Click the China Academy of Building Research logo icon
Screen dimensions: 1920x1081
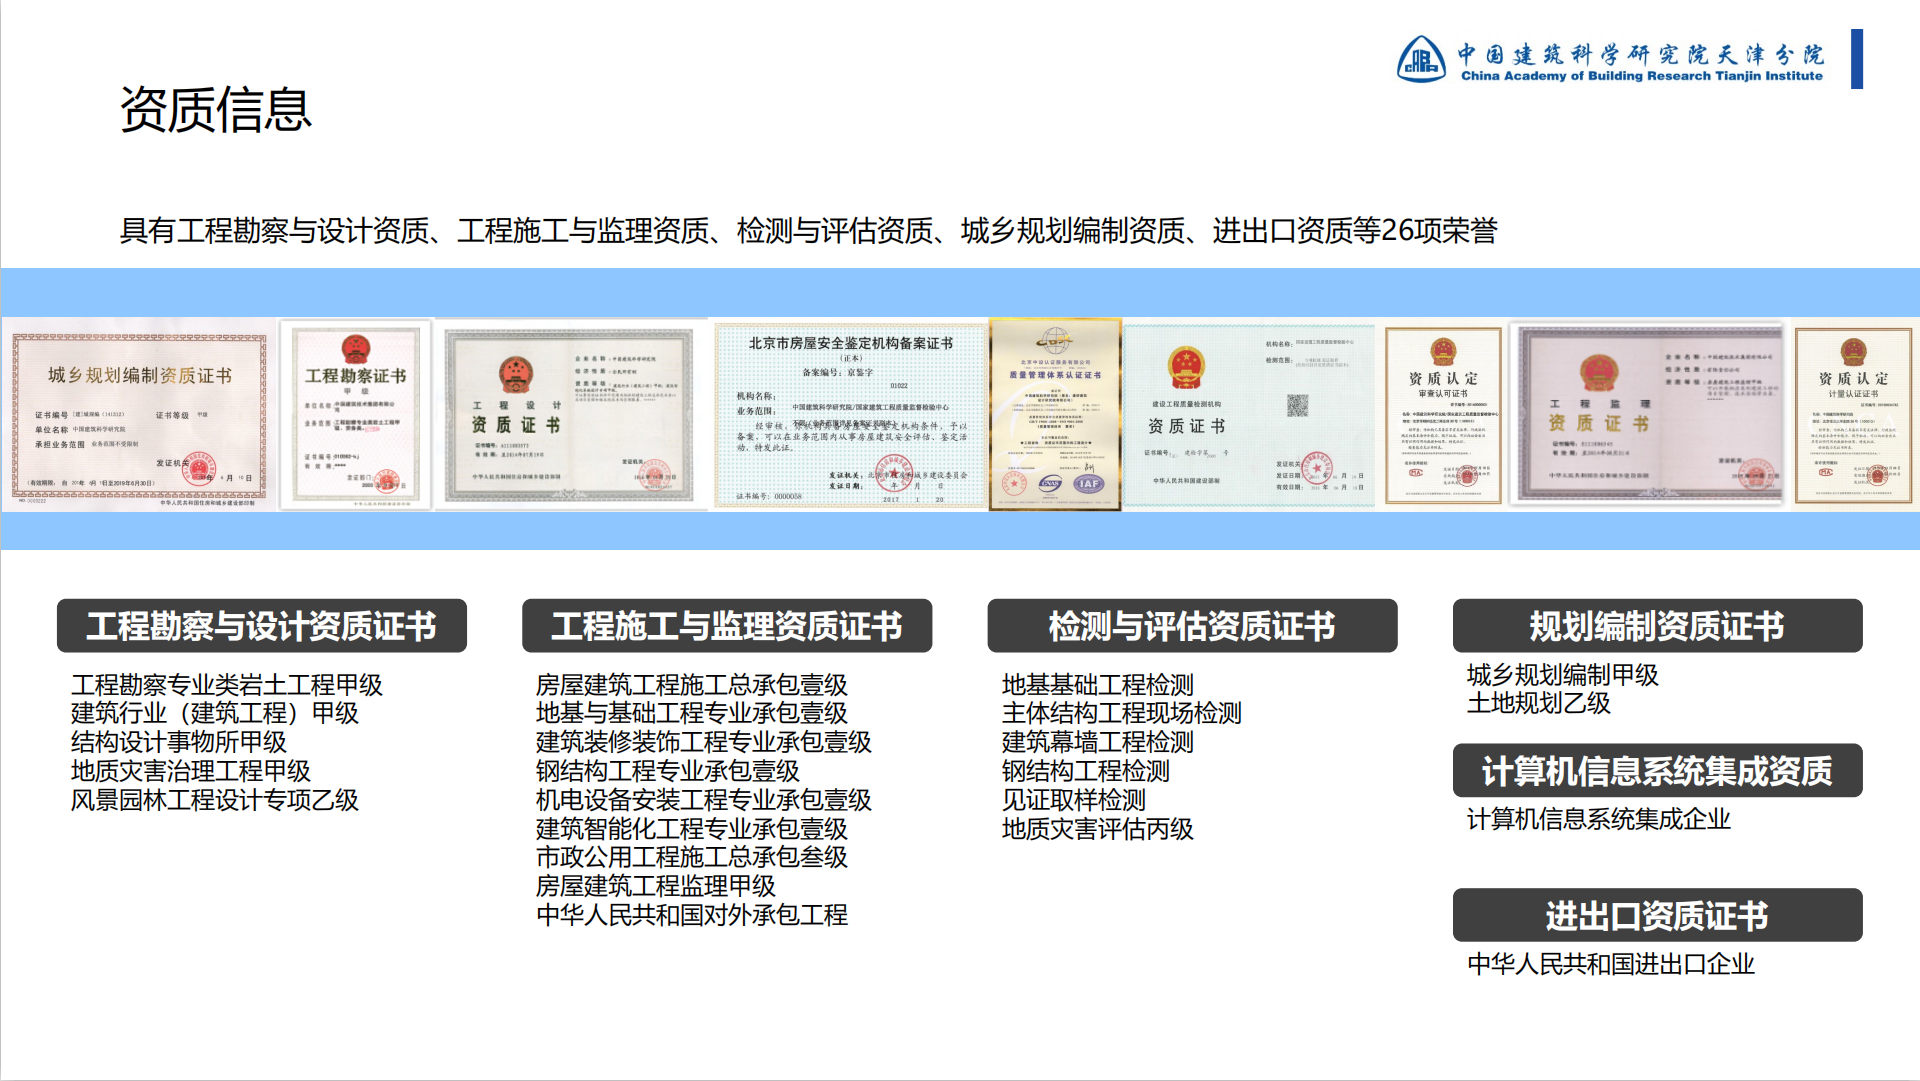1421,60
